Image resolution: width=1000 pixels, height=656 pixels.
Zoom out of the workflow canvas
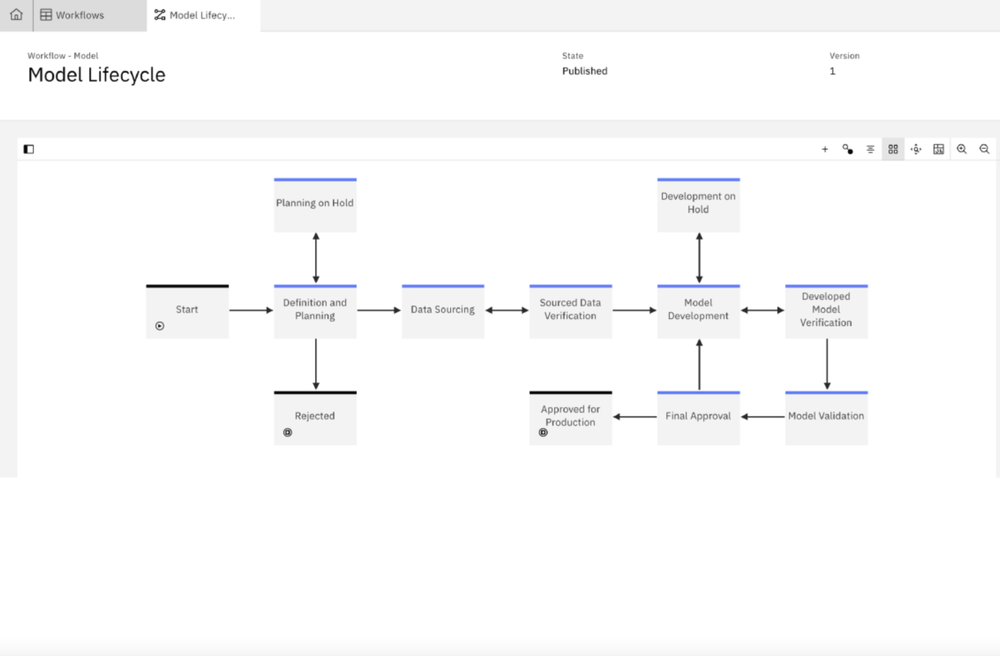(x=985, y=149)
